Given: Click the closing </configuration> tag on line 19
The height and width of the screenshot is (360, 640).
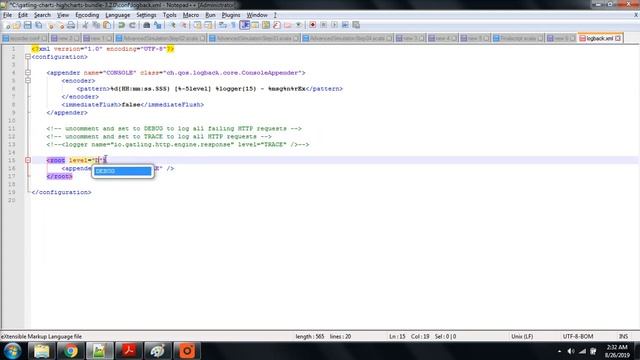Looking at the screenshot, I should click(x=61, y=192).
